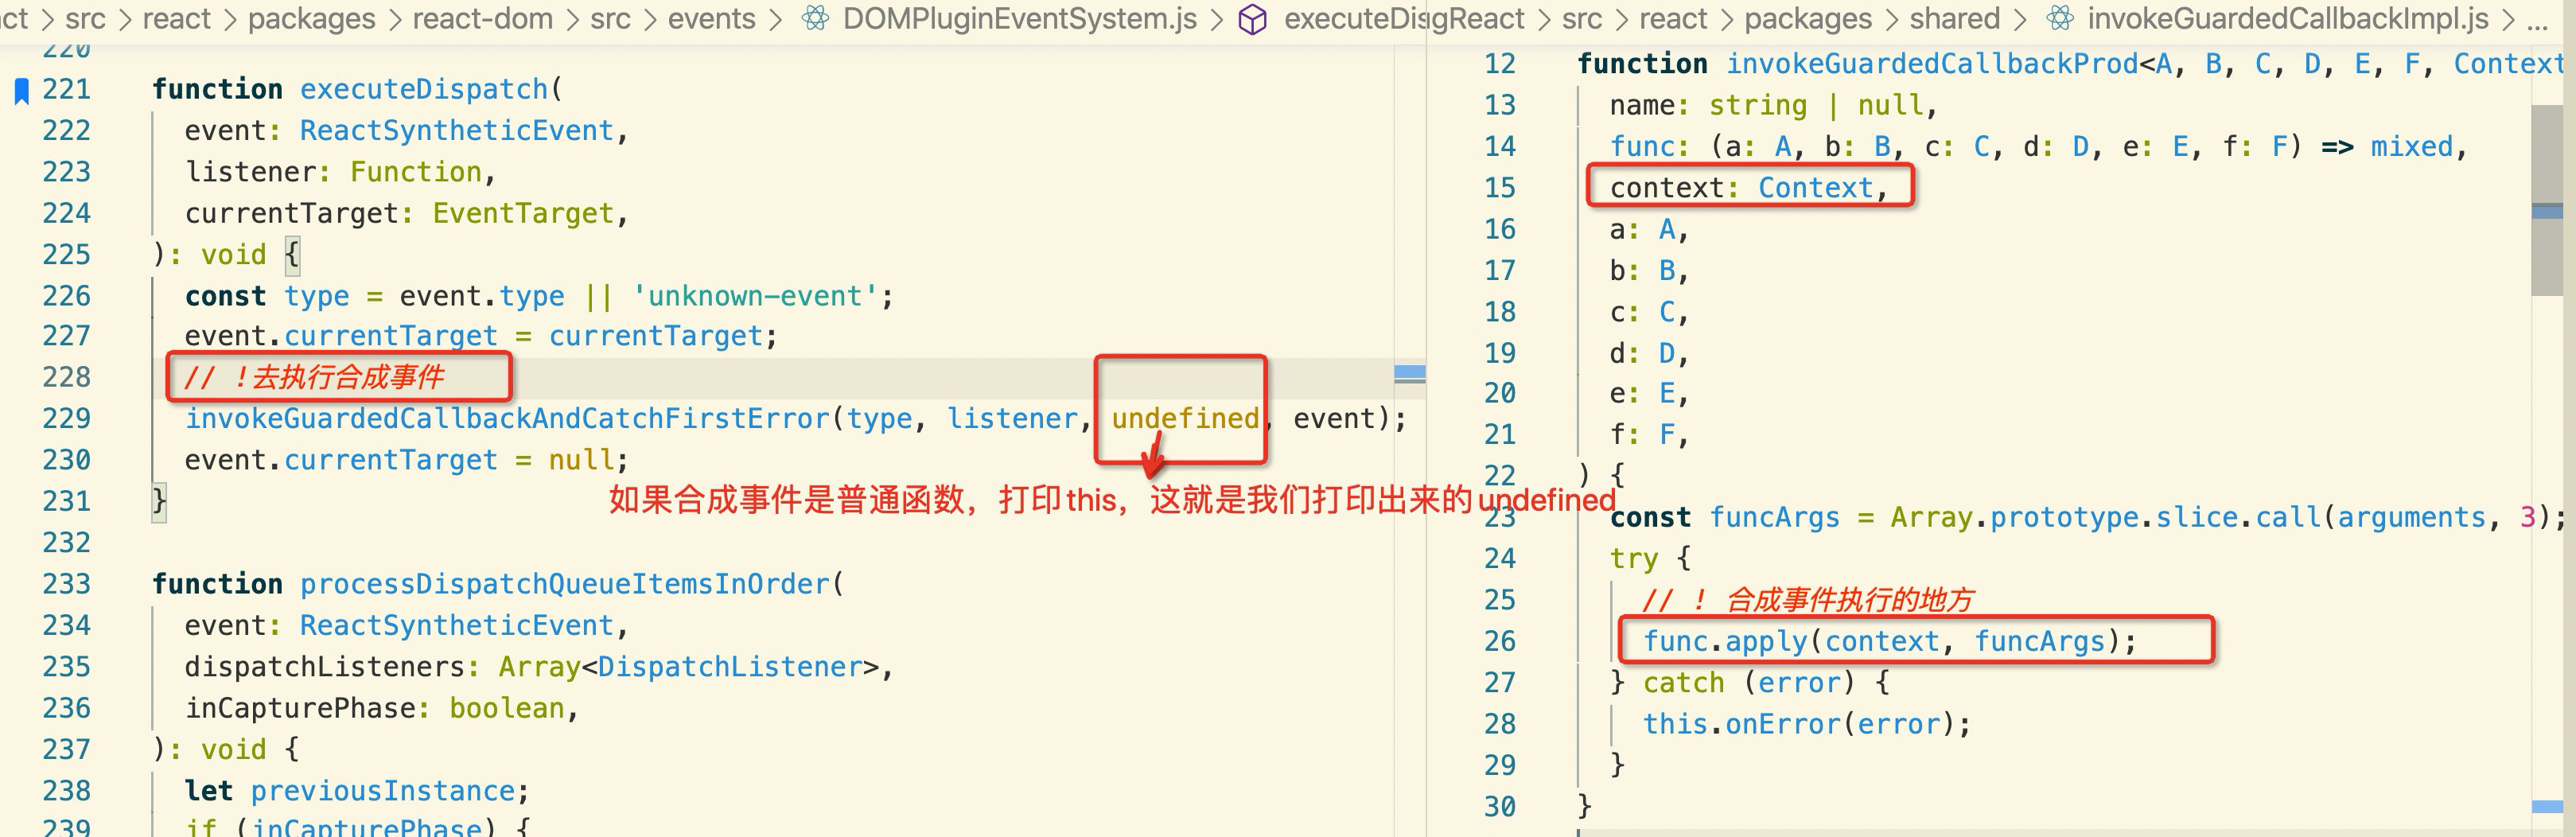Click the apply method on line 26
The height and width of the screenshot is (837, 2576).
(1766, 641)
